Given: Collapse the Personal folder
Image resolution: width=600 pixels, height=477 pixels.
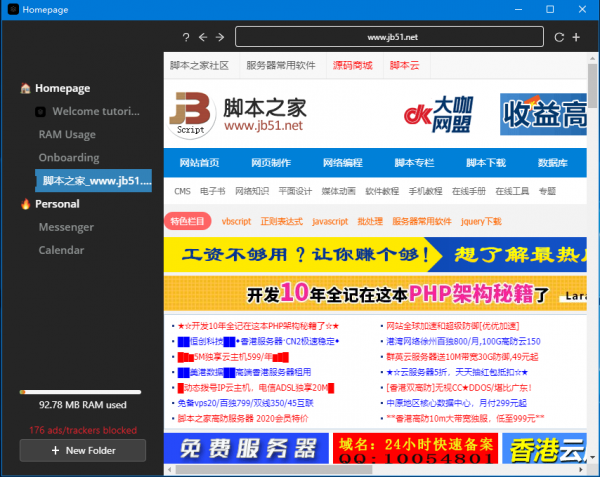Looking at the screenshot, I should coord(57,204).
